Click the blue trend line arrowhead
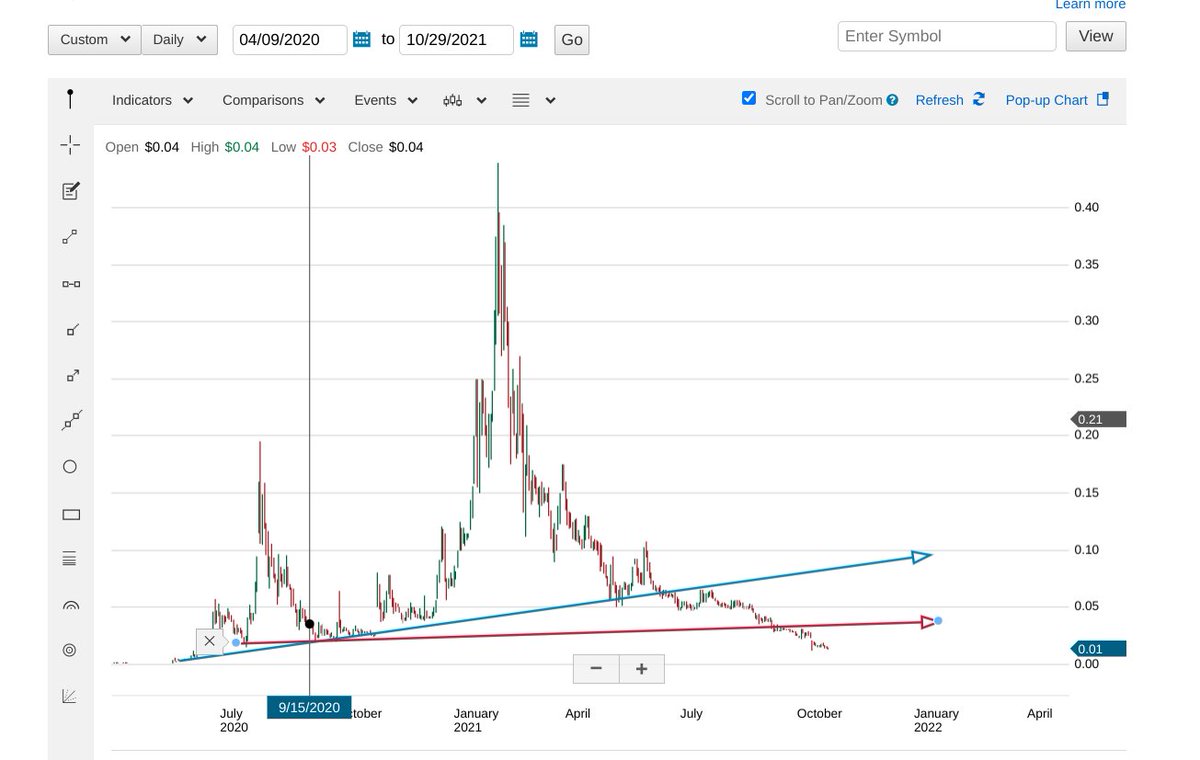 921,556
